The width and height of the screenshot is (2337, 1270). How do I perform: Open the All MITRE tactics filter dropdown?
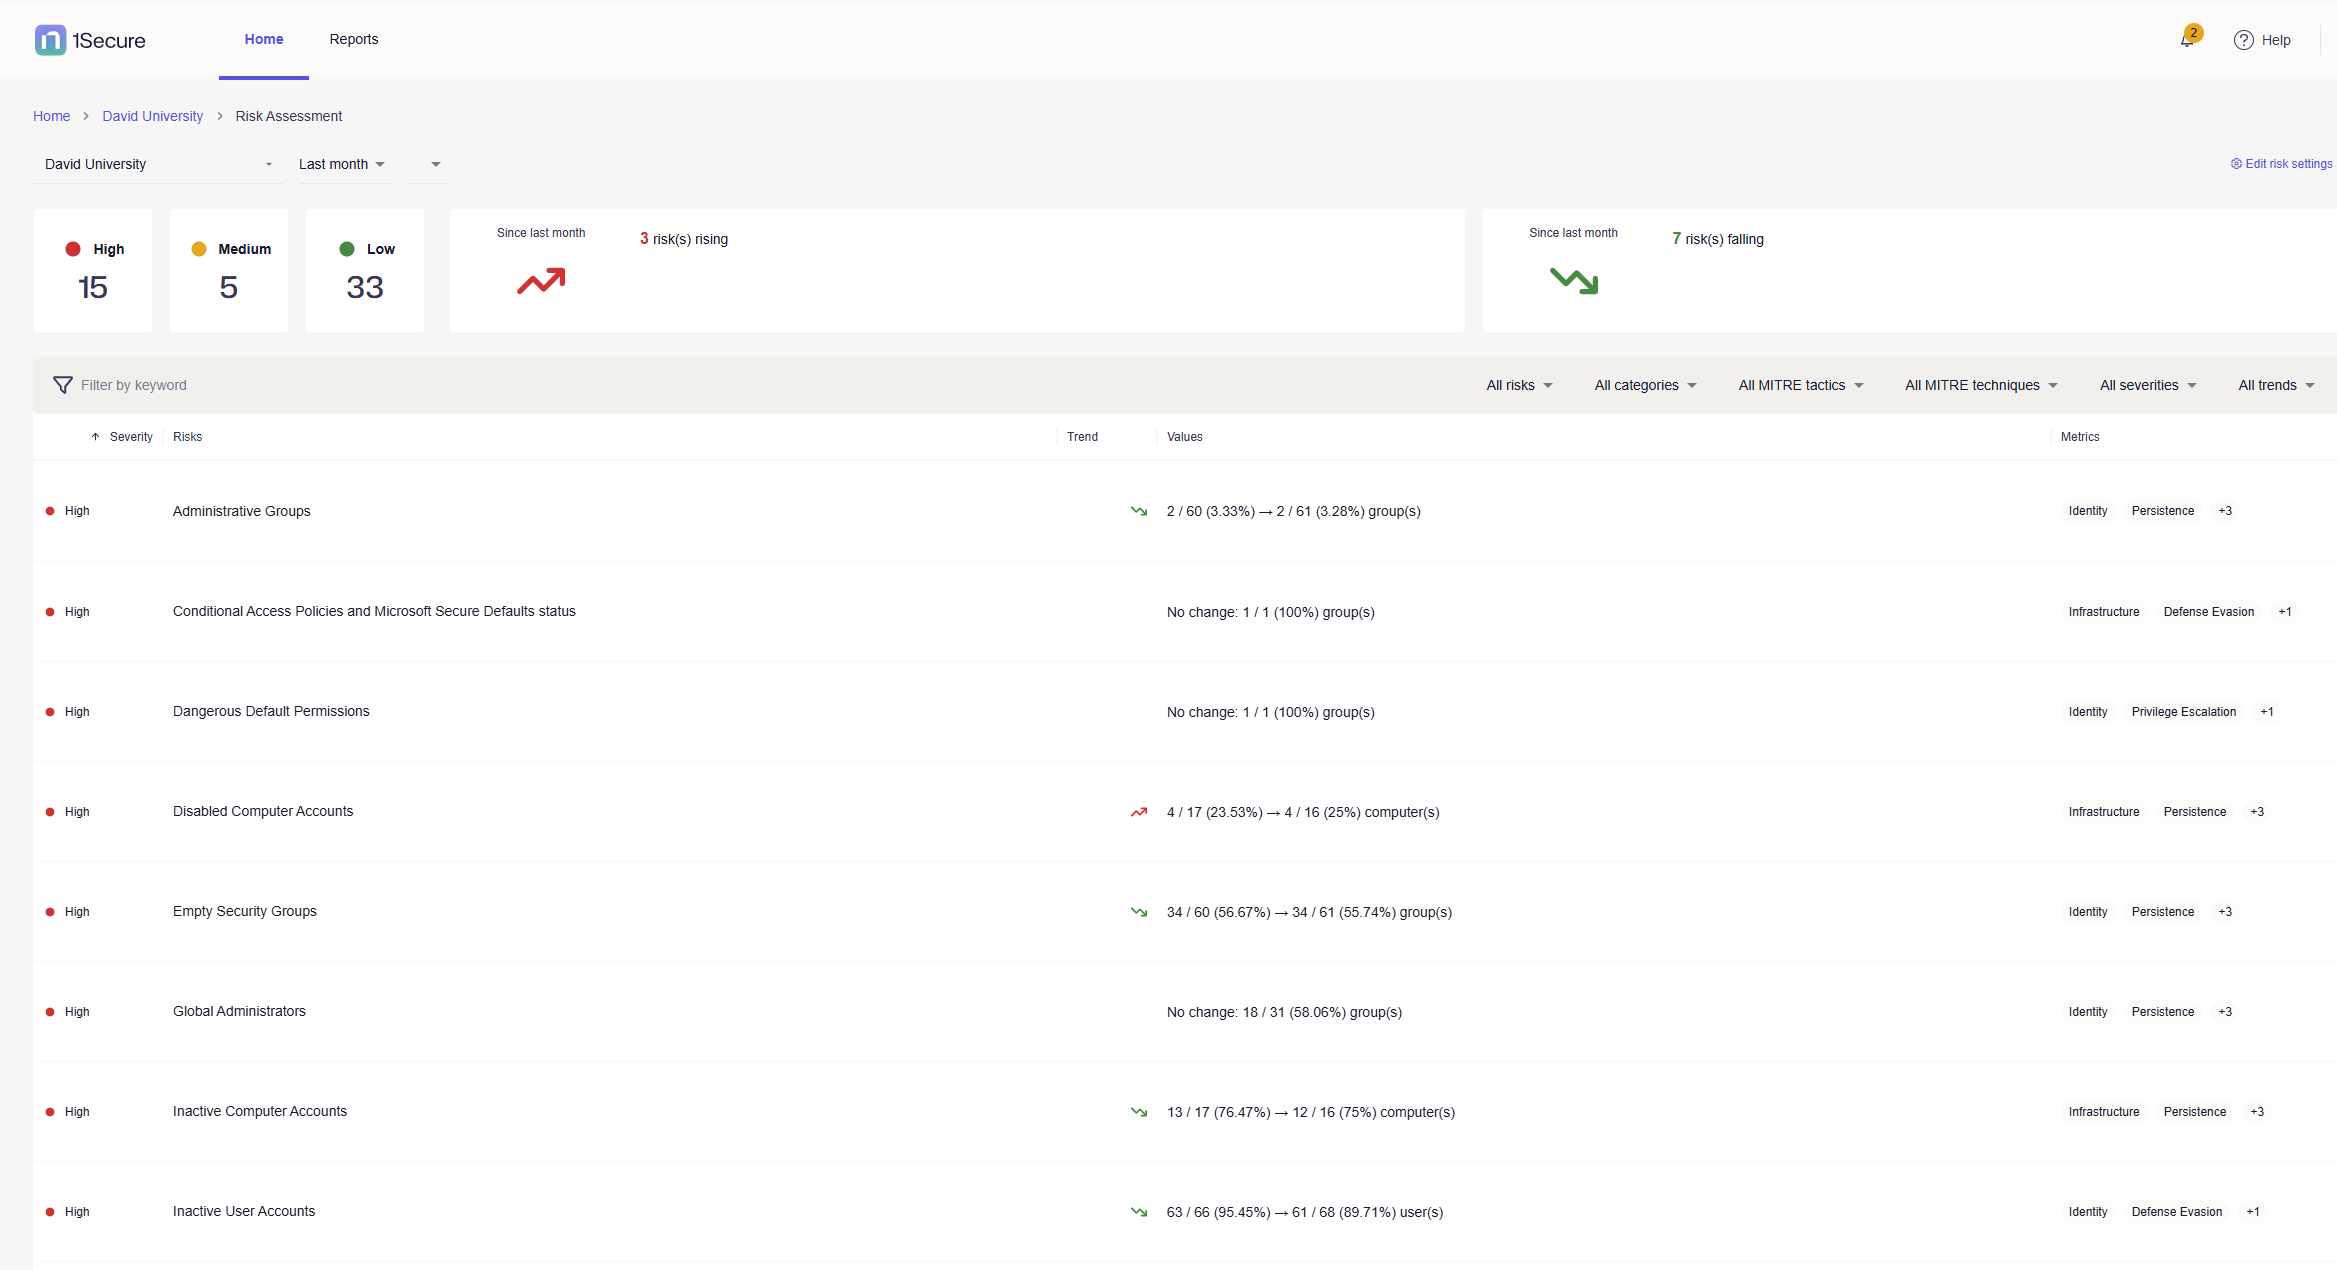pos(1800,385)
